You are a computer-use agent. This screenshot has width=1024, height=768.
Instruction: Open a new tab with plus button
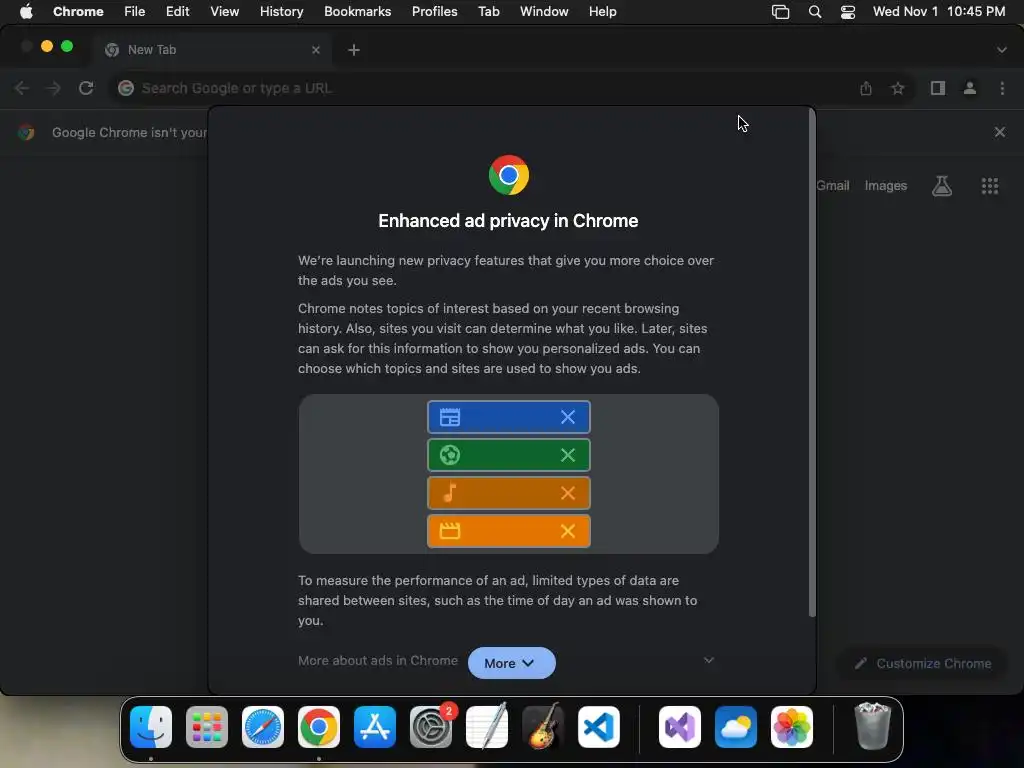click(354, 50)
